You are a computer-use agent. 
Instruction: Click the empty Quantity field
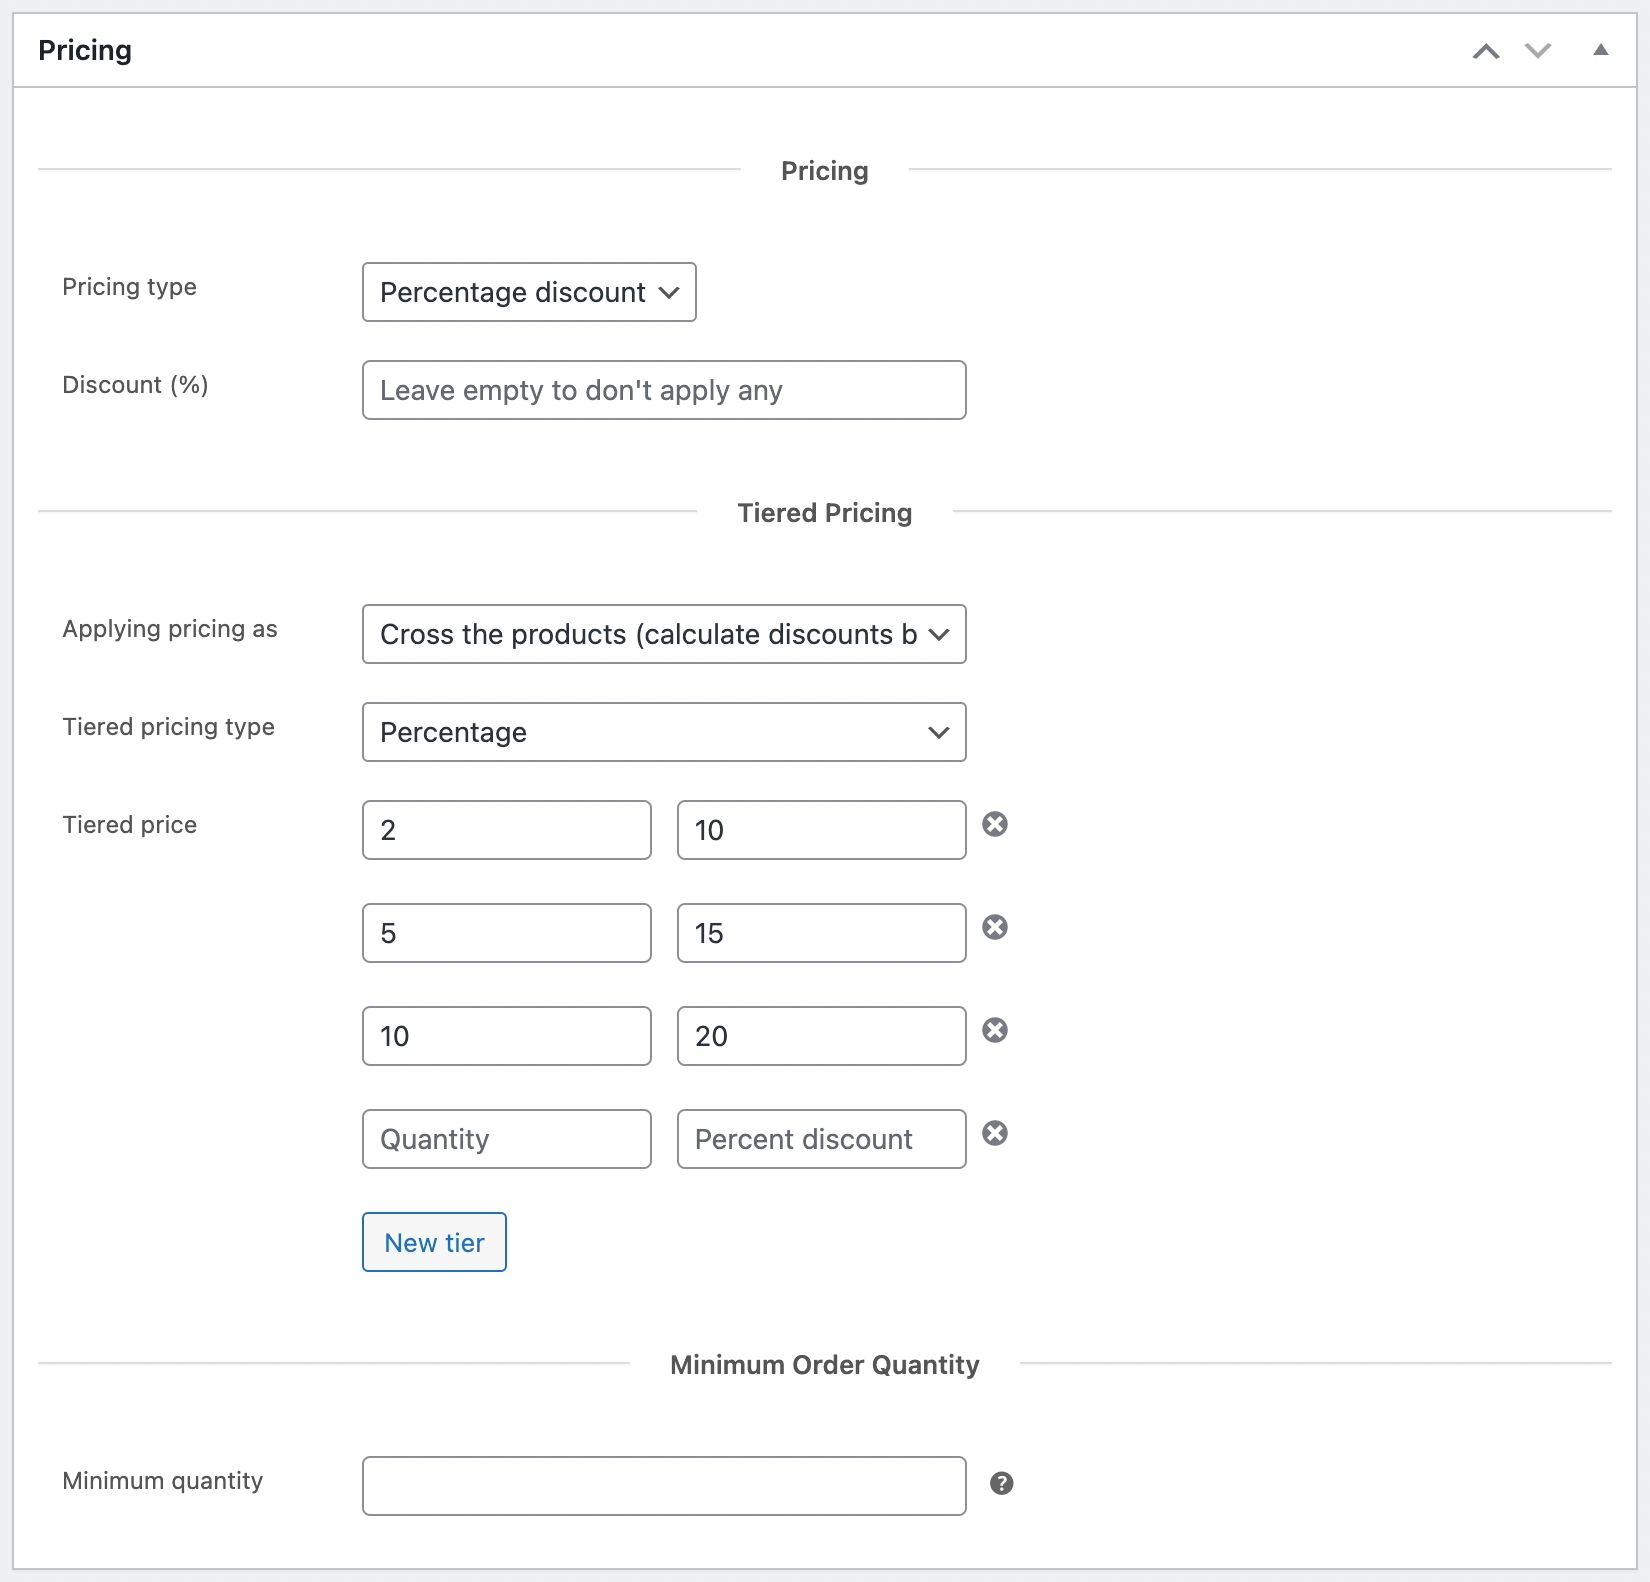(x=507, y=1139)
